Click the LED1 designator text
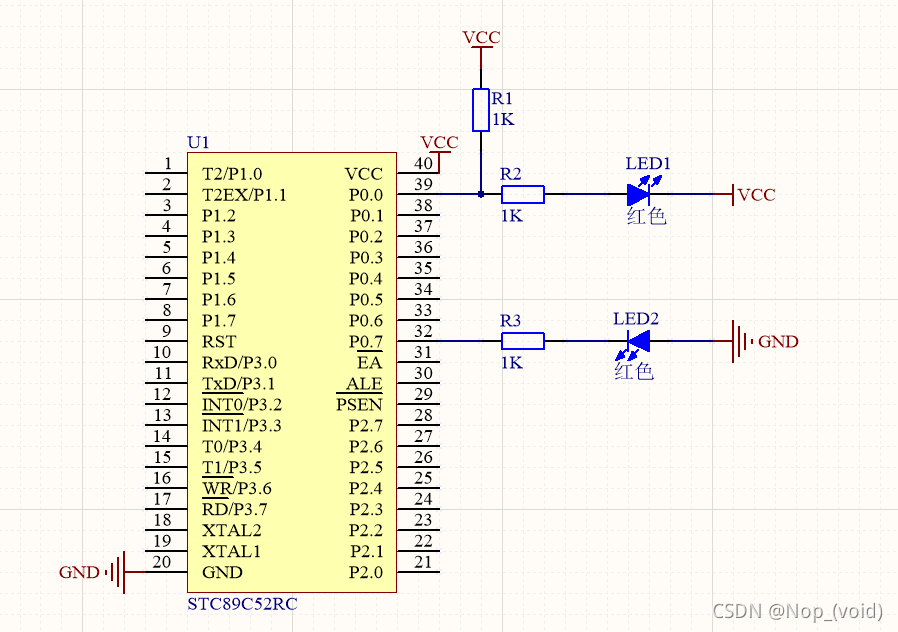Image resolution: width=898 pixels, height=632 pixels. [x=648, y=164]
